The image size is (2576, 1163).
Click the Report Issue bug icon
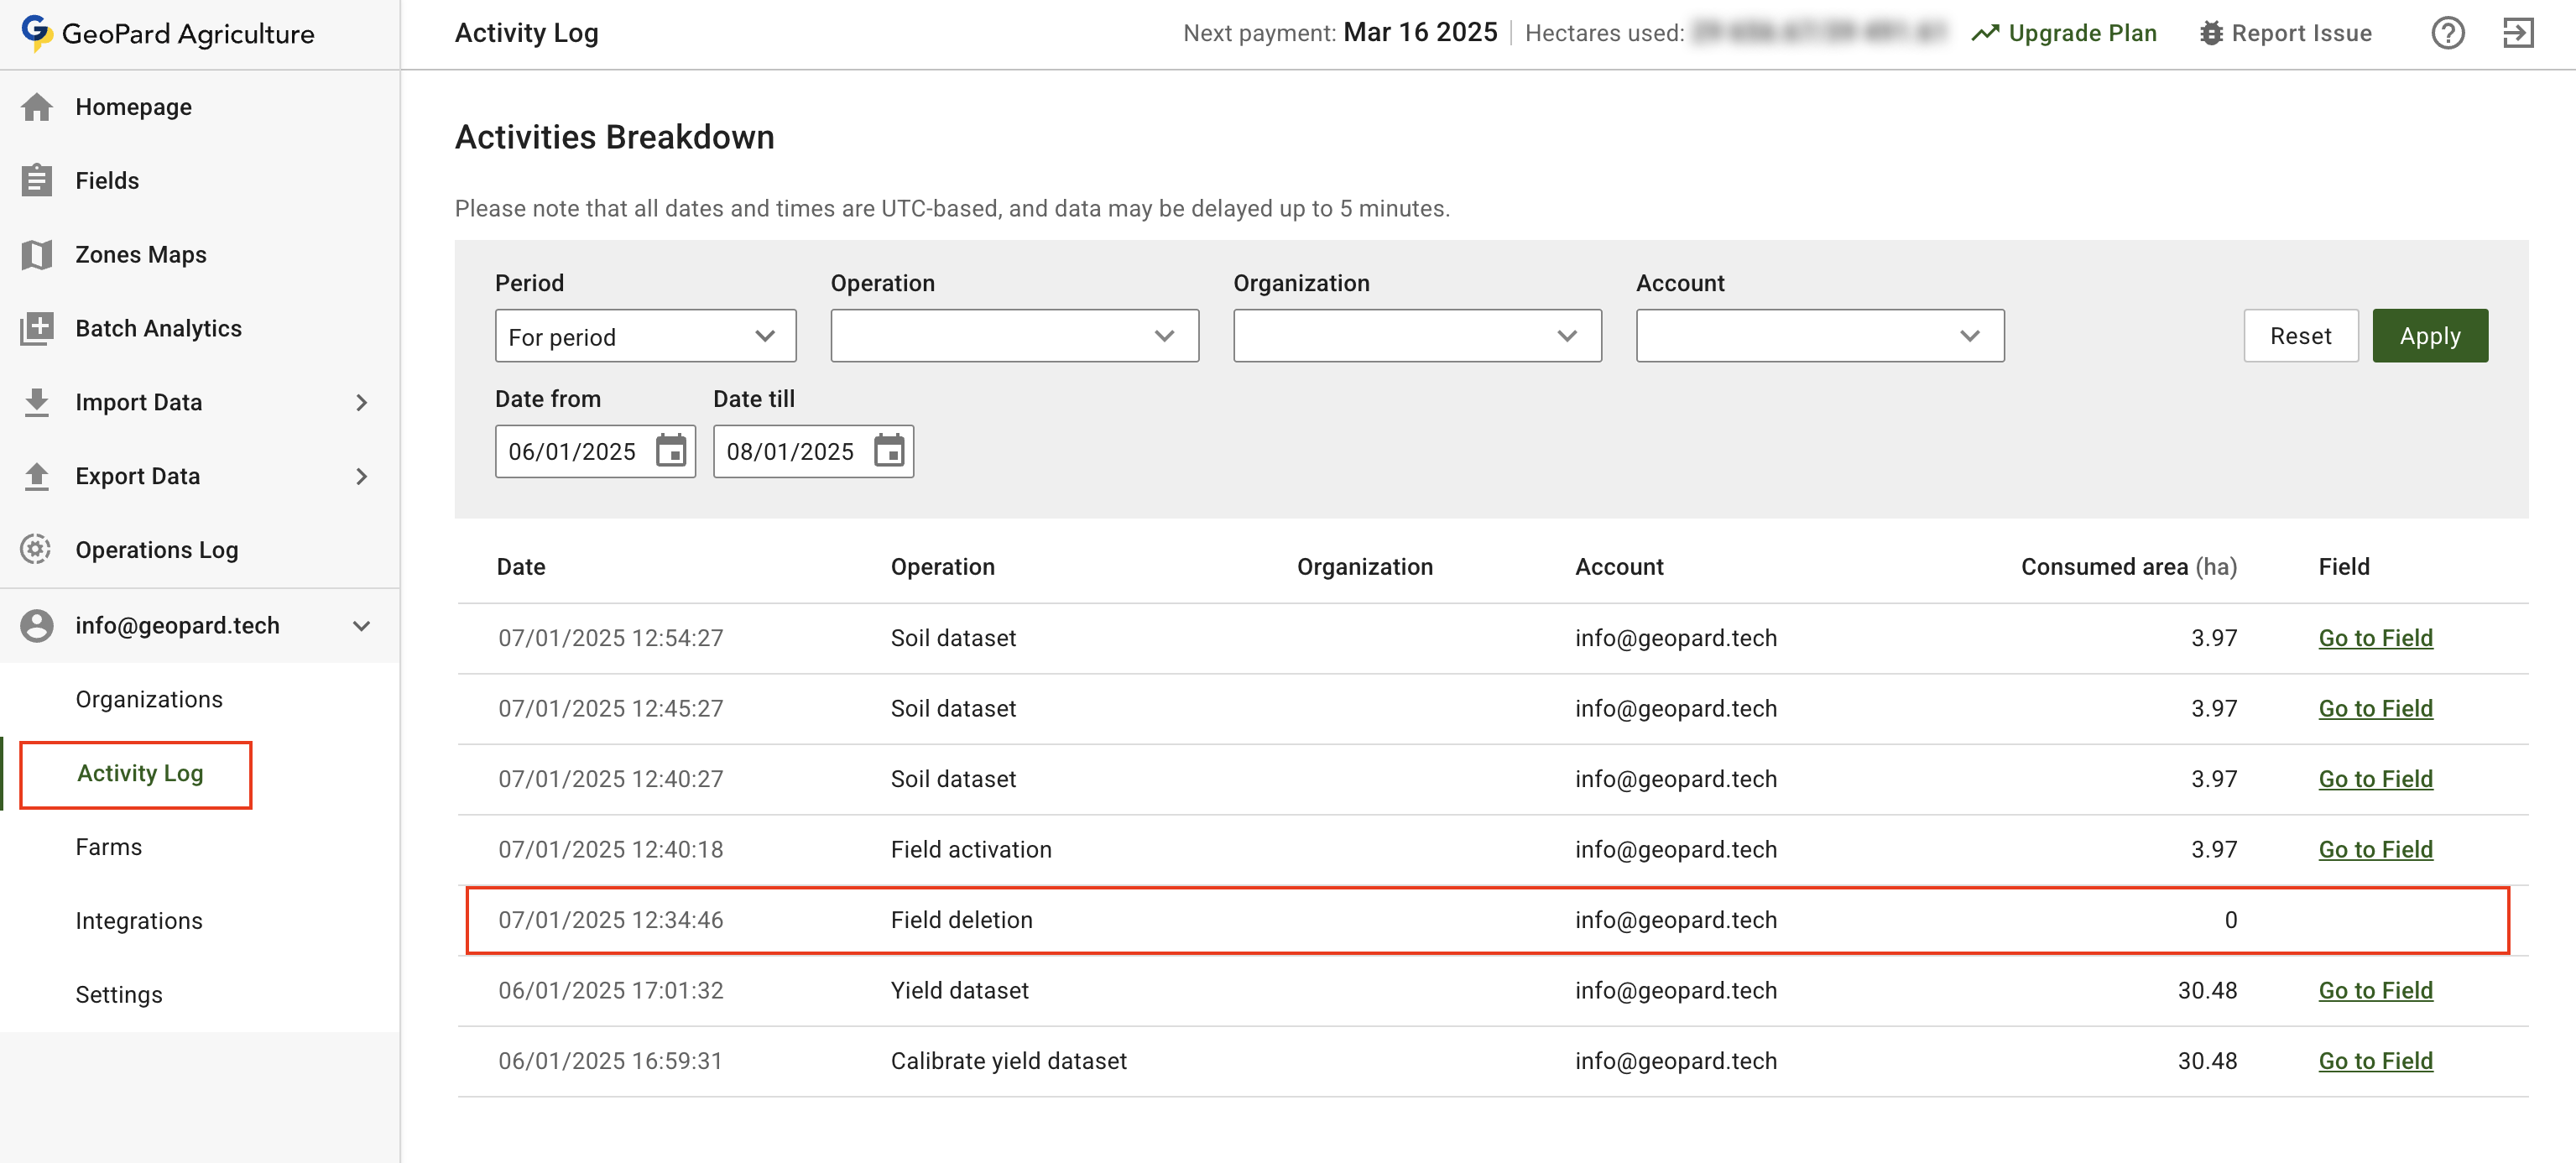tap(2211, 33)
